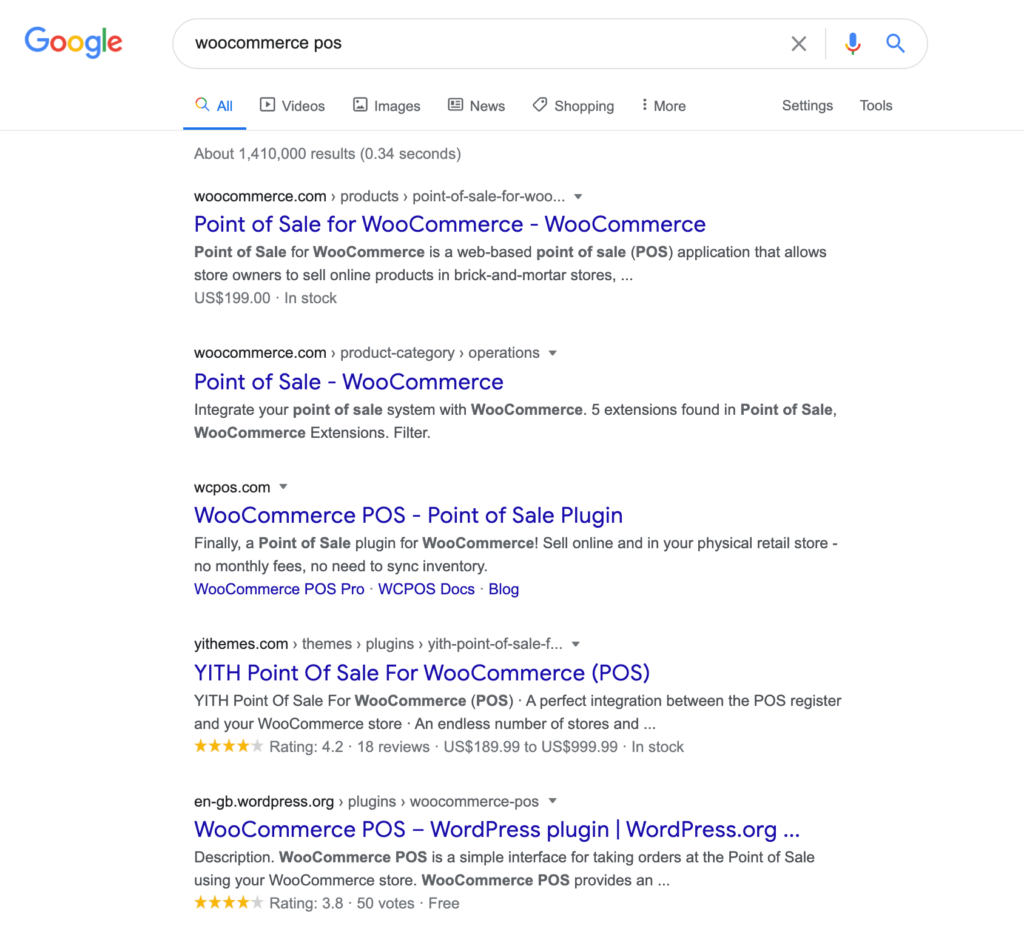The height and width of the screenshot is (940, 1024).
Task: Open the arrow menu next to the yithemes.com URL
Action: pos(576,644)
